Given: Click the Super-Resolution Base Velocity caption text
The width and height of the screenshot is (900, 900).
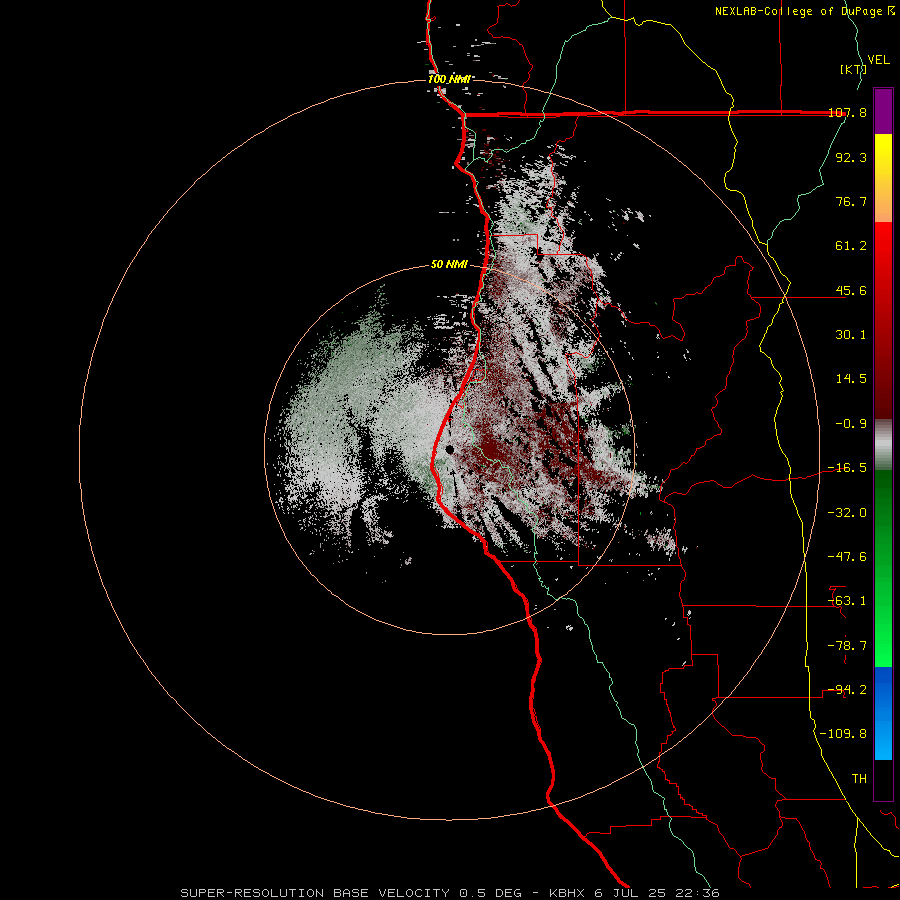Looking at the screenshot, I should (x=449, y=893).
